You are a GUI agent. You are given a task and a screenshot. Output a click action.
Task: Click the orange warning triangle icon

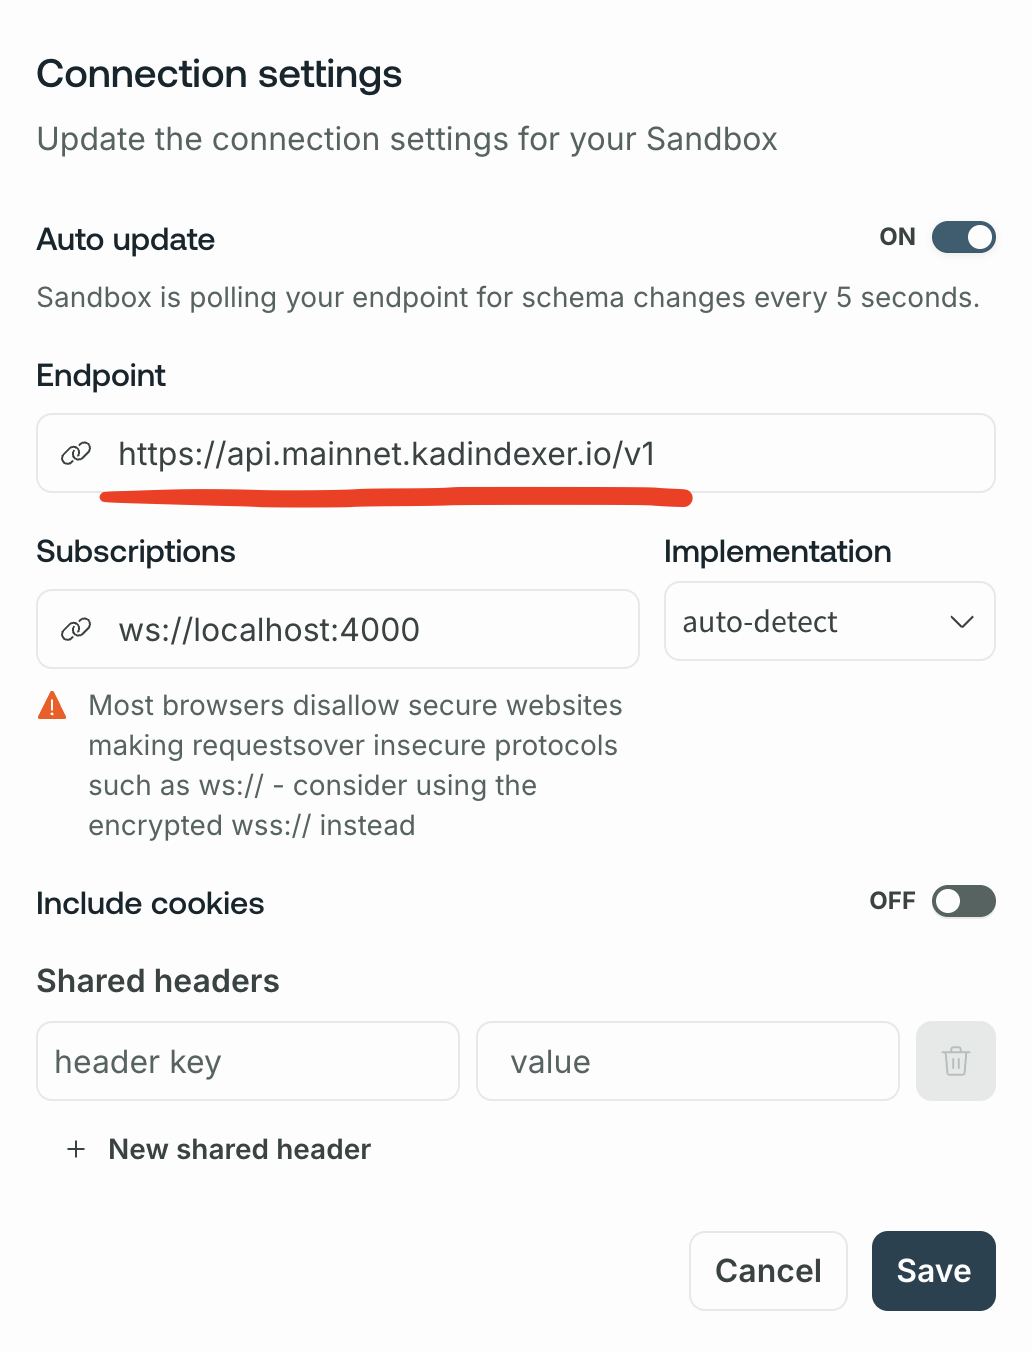(52, 706)
